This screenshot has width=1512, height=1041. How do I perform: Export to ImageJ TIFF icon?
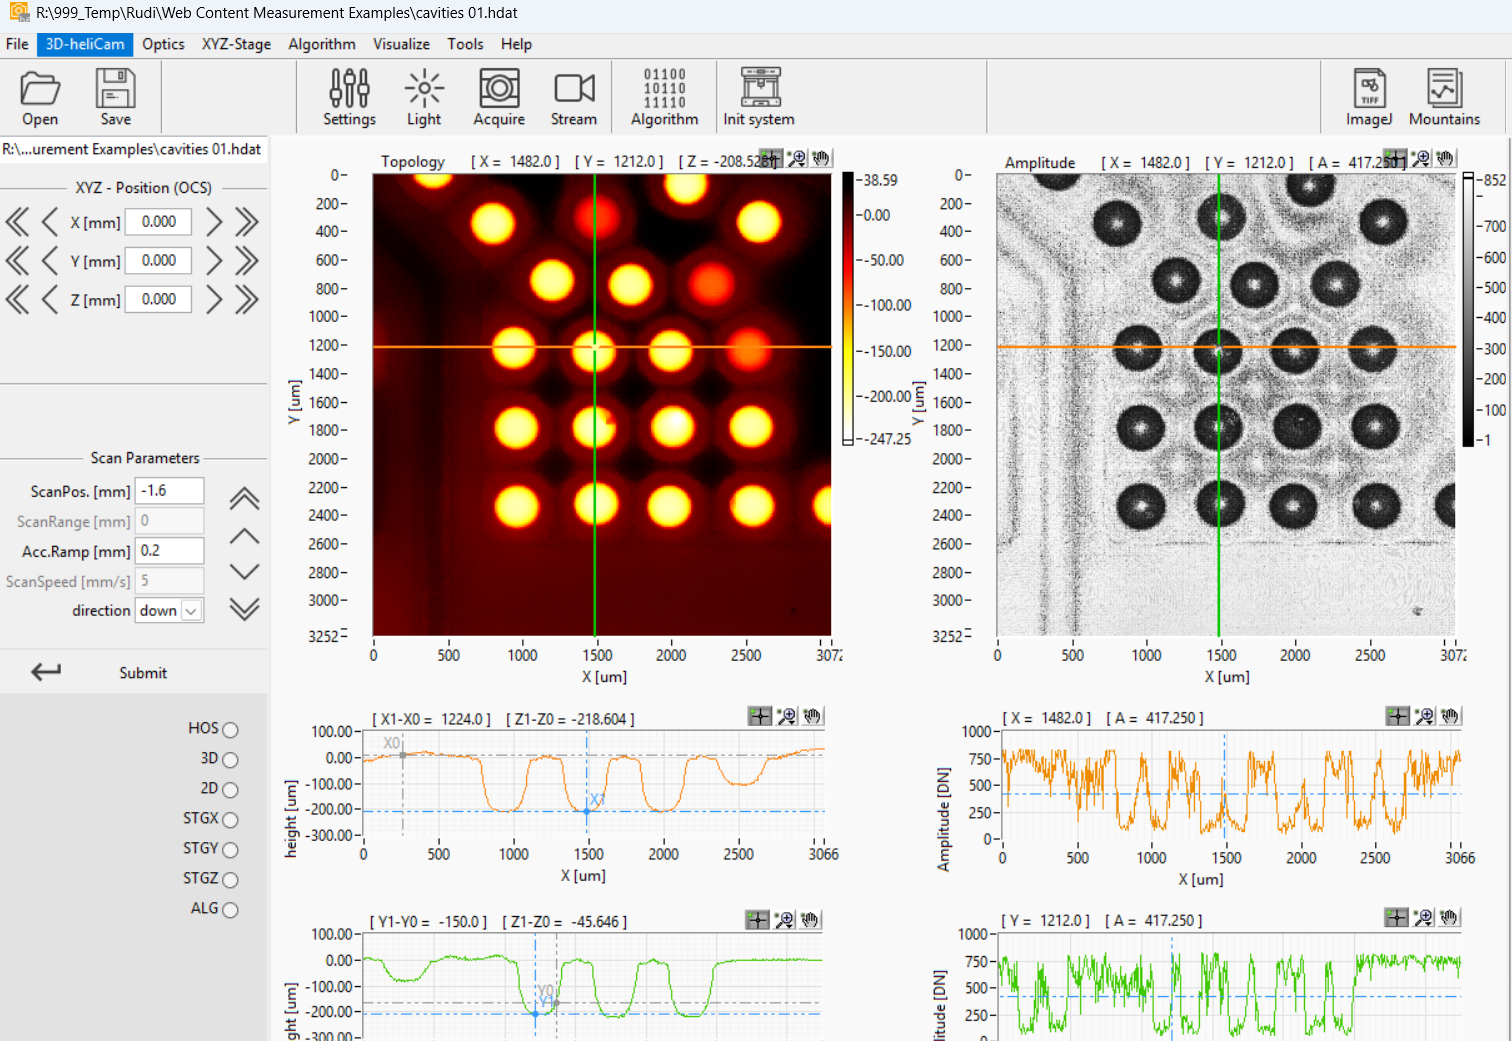[x=1369, y=90]
